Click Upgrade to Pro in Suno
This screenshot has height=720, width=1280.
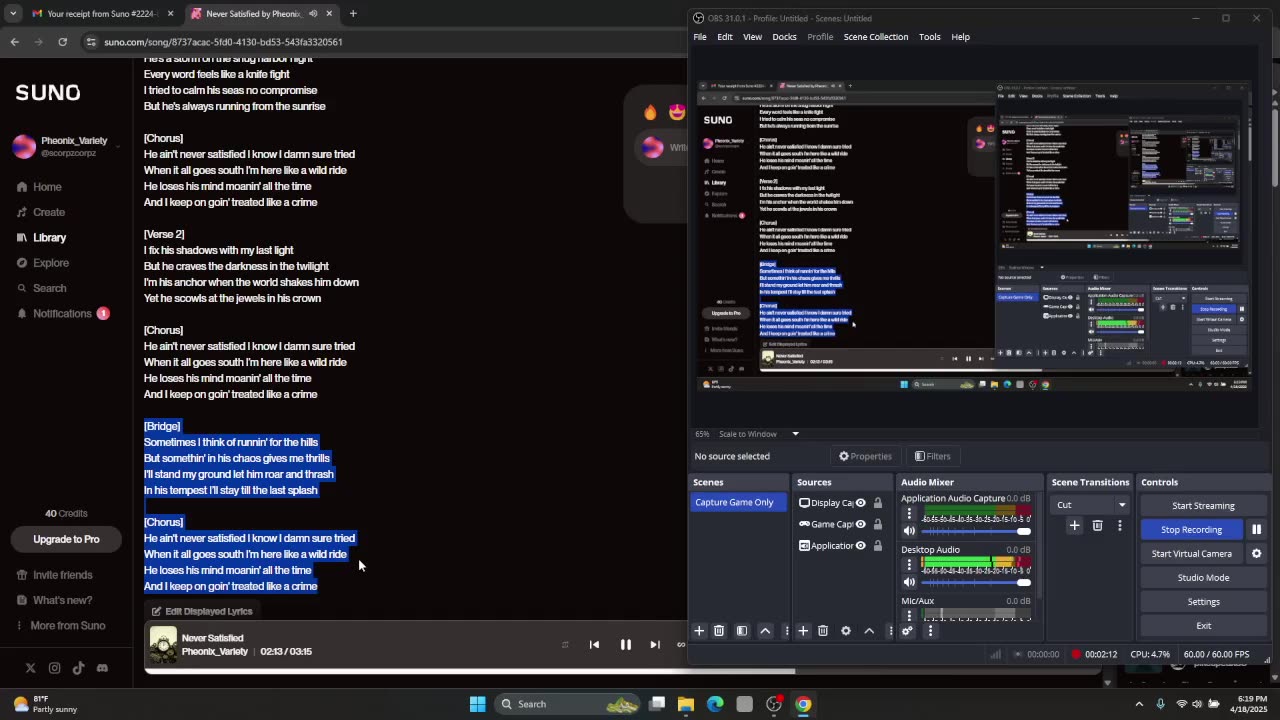click(x=66, y=539)
